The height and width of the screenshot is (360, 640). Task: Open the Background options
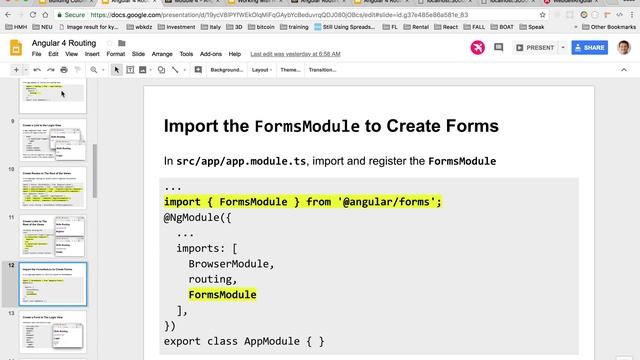[x=227, y=70]
